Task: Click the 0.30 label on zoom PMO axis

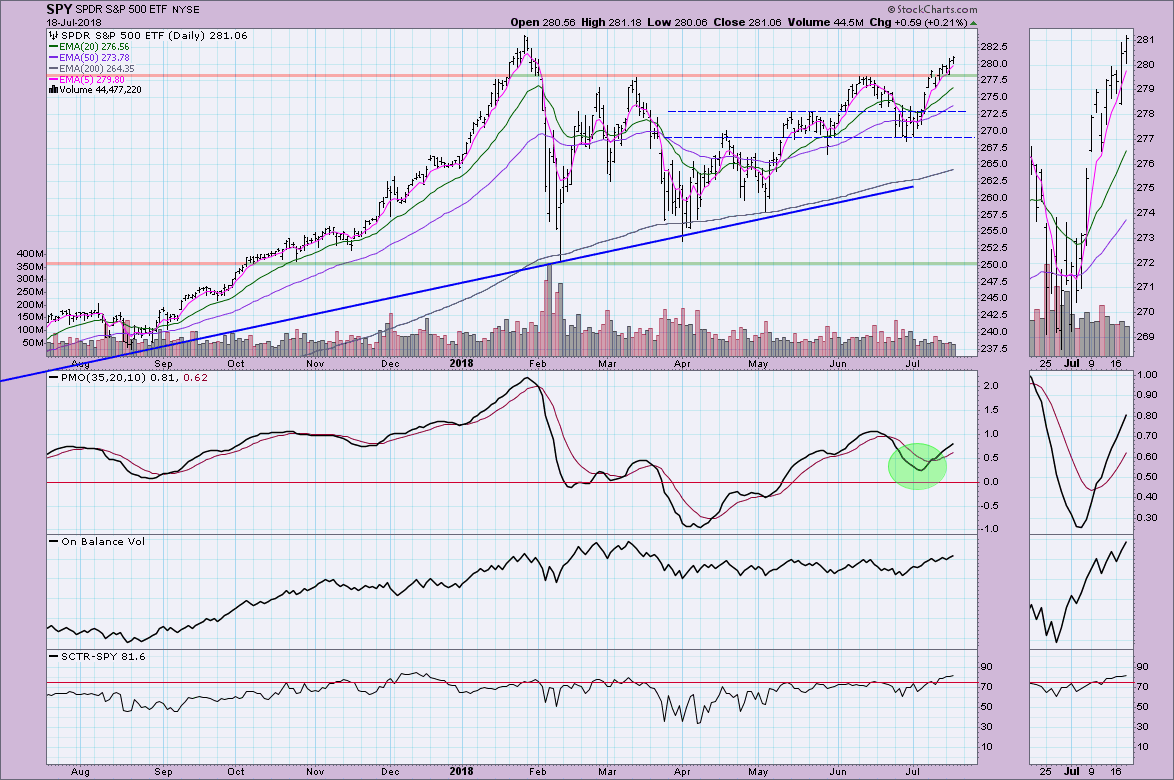Action: click(1146, 517)
